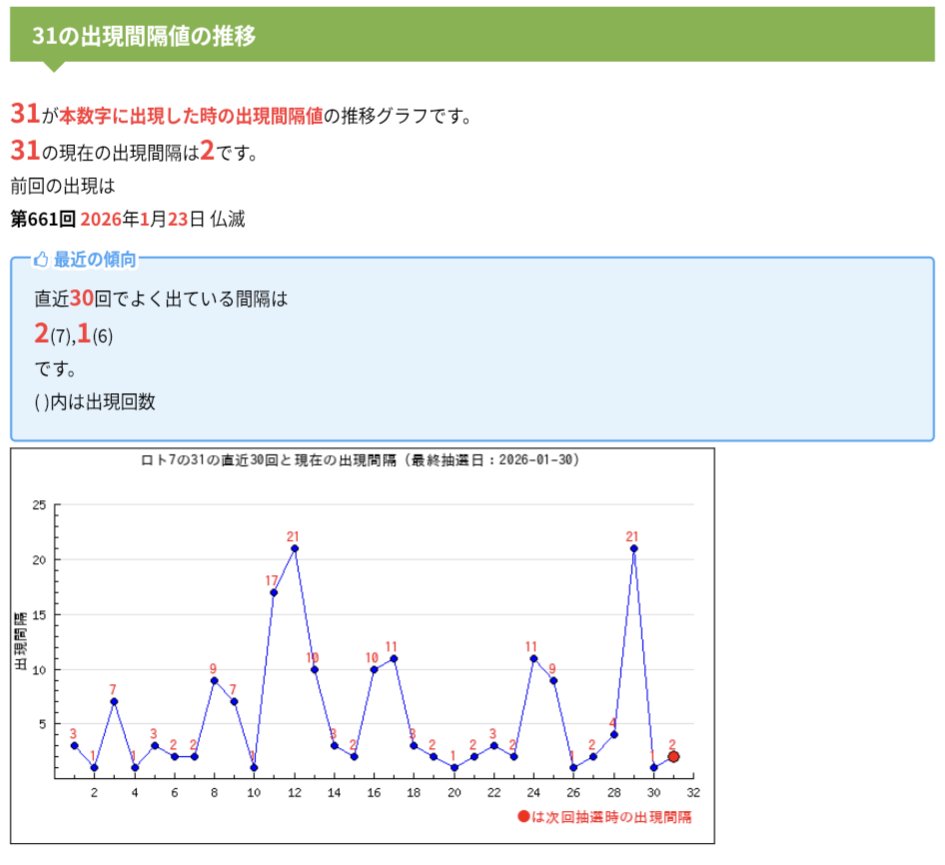Click the red text 本数字に出現した時の出現間隔値

coord(191,116)
